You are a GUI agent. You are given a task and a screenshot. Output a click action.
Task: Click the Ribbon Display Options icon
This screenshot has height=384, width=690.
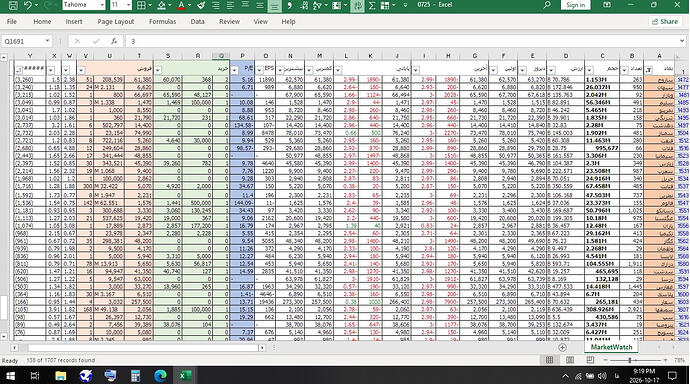click(607, 5)
